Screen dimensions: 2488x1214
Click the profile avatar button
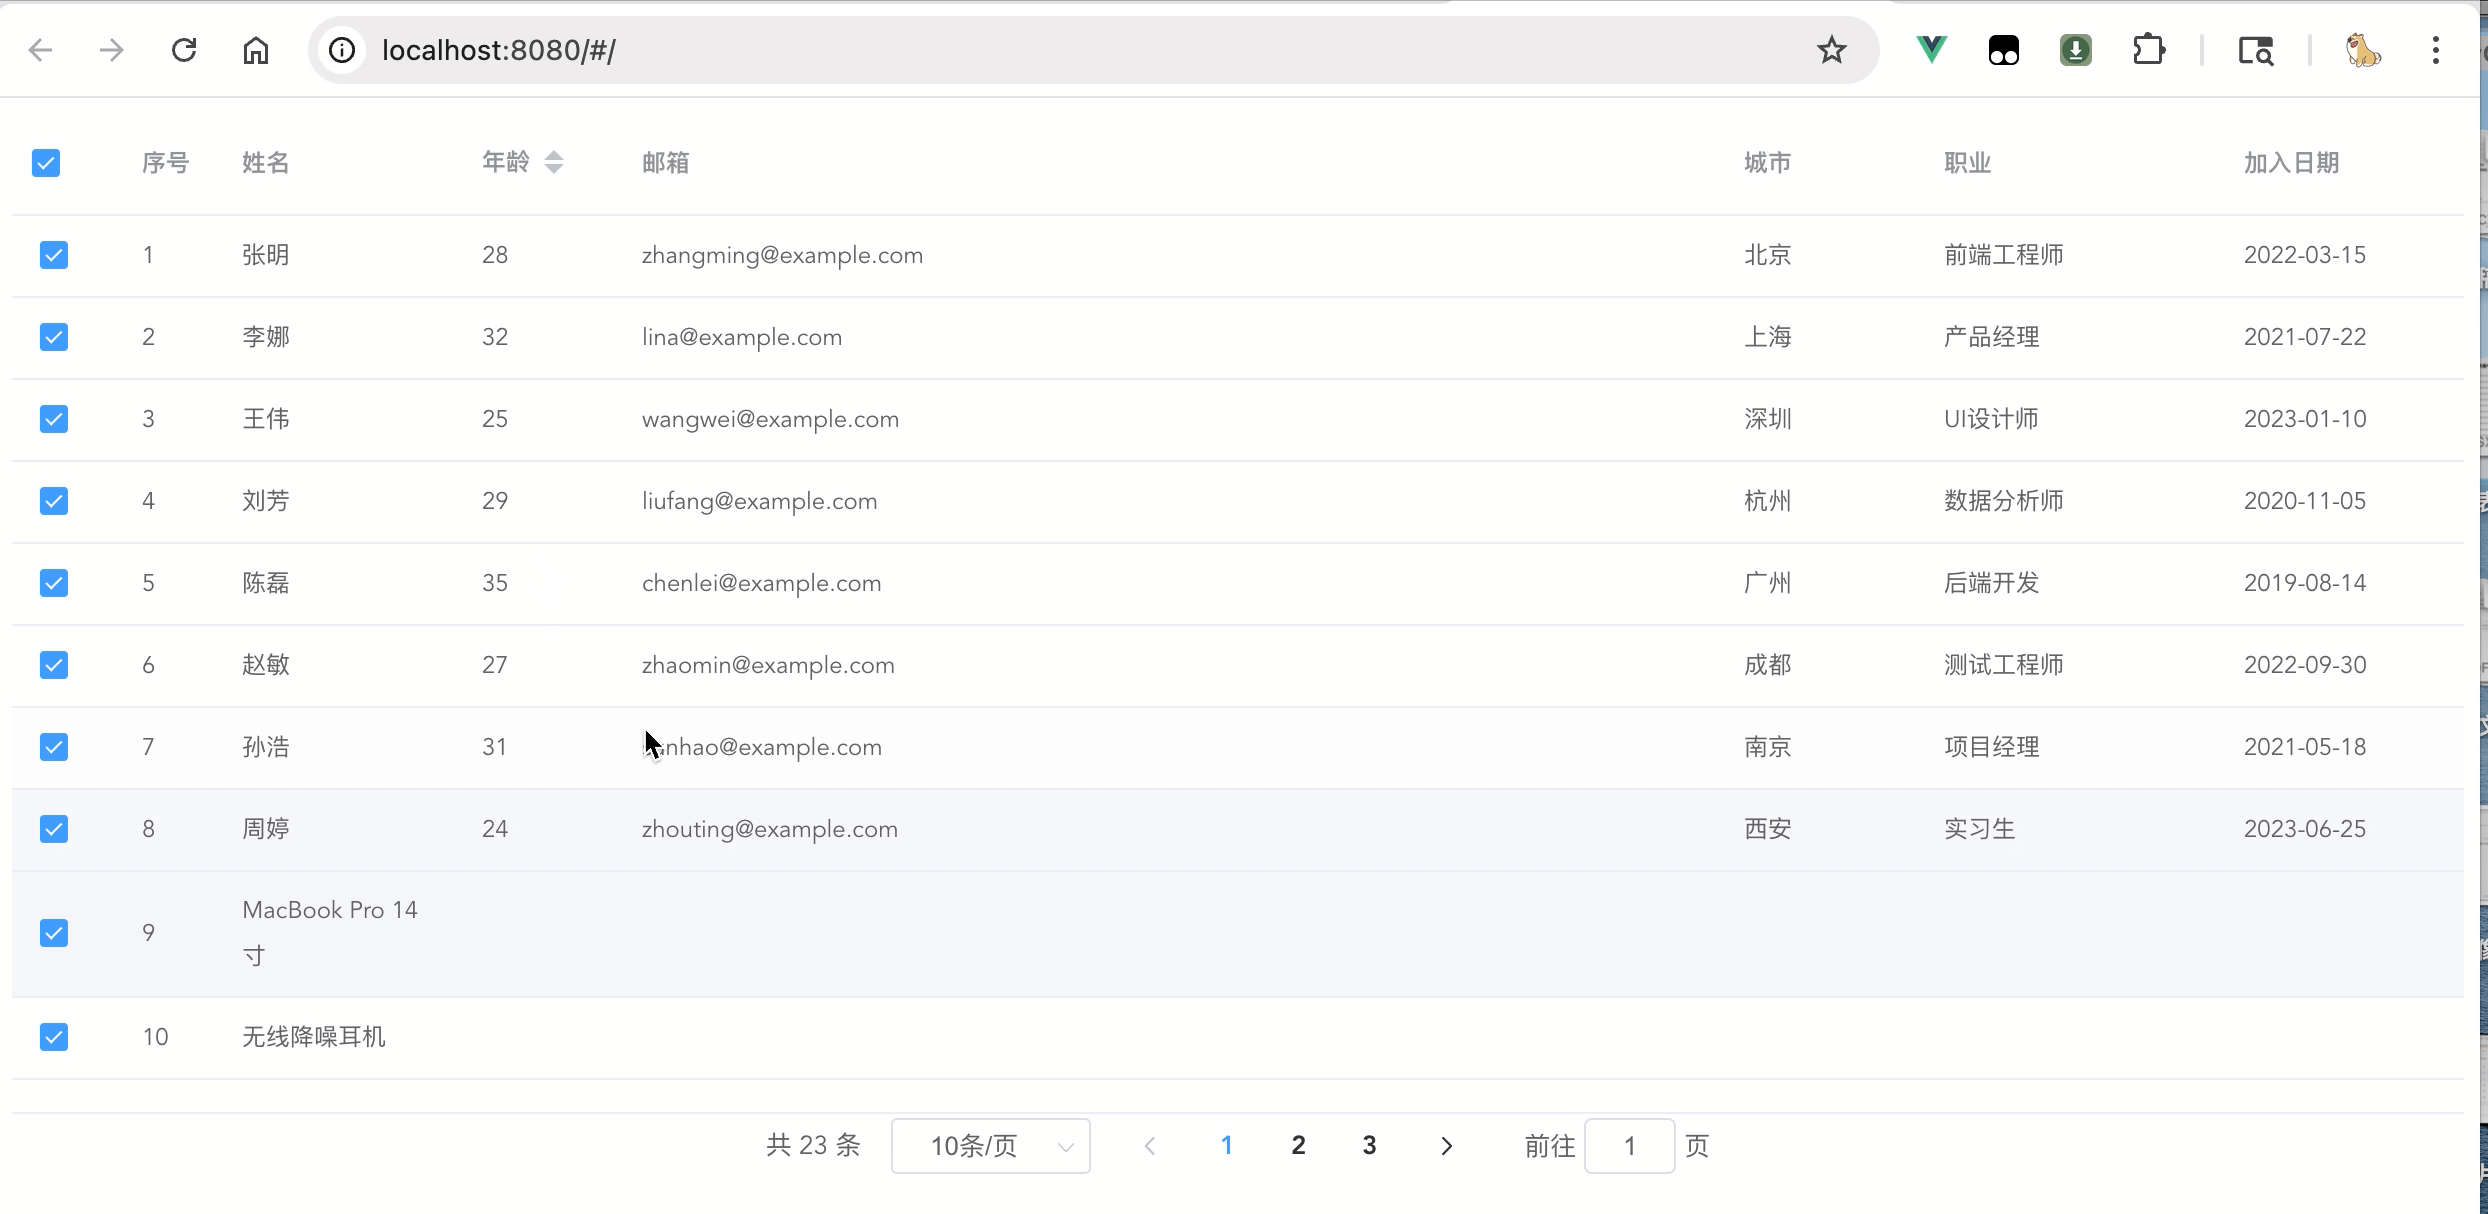[2363, 50]
